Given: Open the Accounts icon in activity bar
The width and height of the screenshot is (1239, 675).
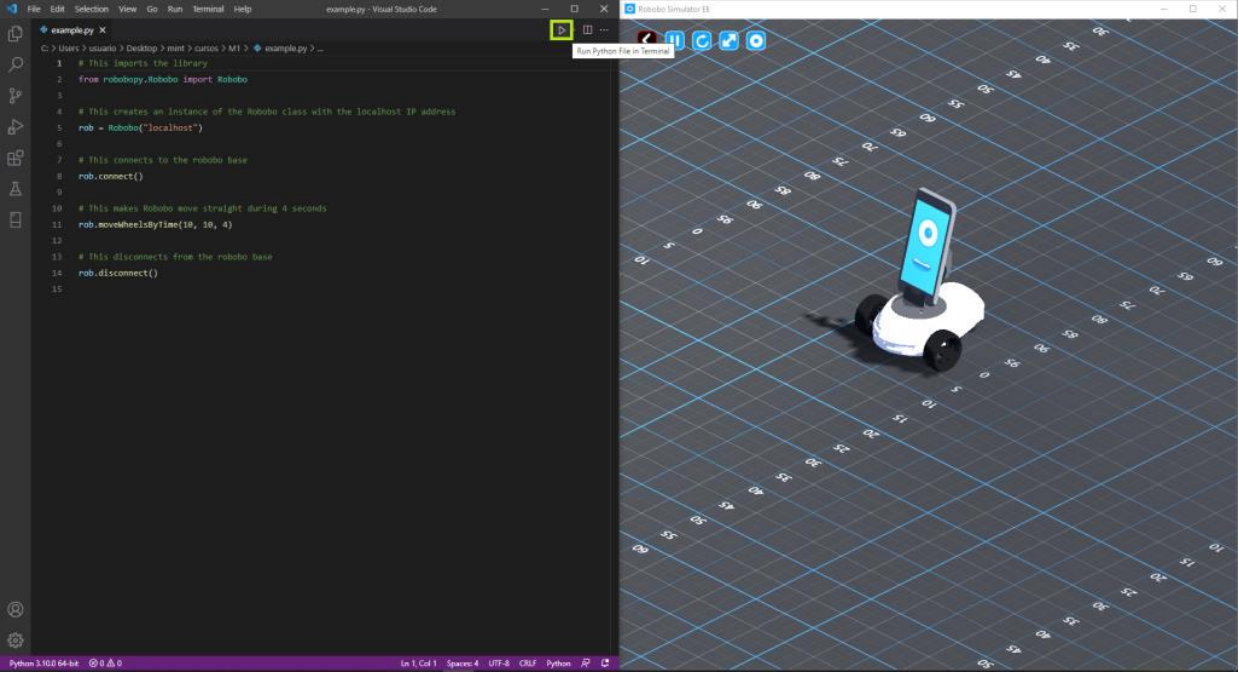Looking at the screenshot, I should click(x=15, y=609).
